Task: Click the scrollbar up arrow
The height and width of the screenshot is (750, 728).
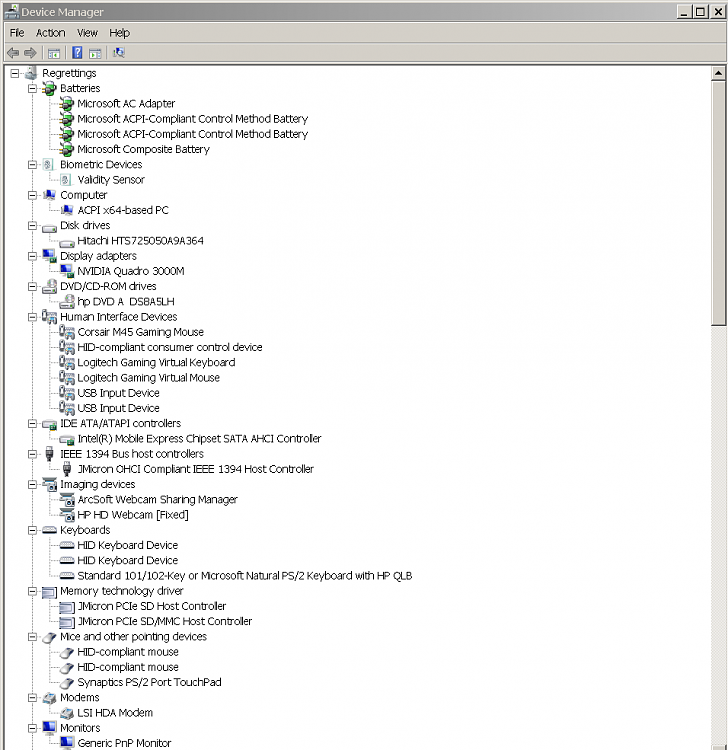Action: pos(718,73)
